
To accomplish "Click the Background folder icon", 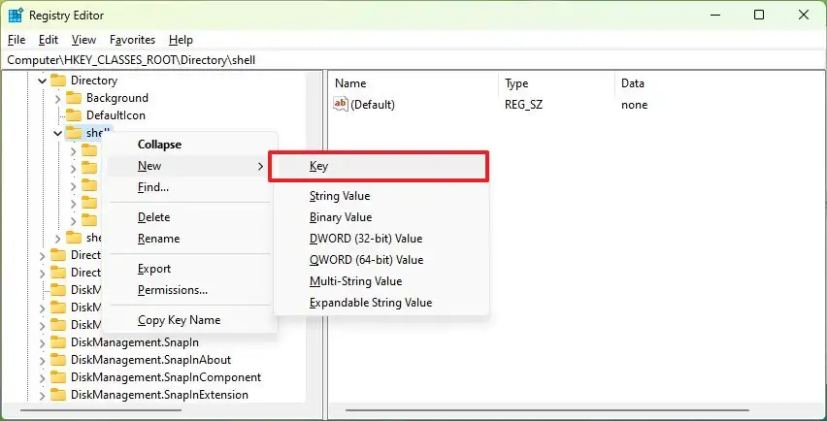I will tap(73, 98).
